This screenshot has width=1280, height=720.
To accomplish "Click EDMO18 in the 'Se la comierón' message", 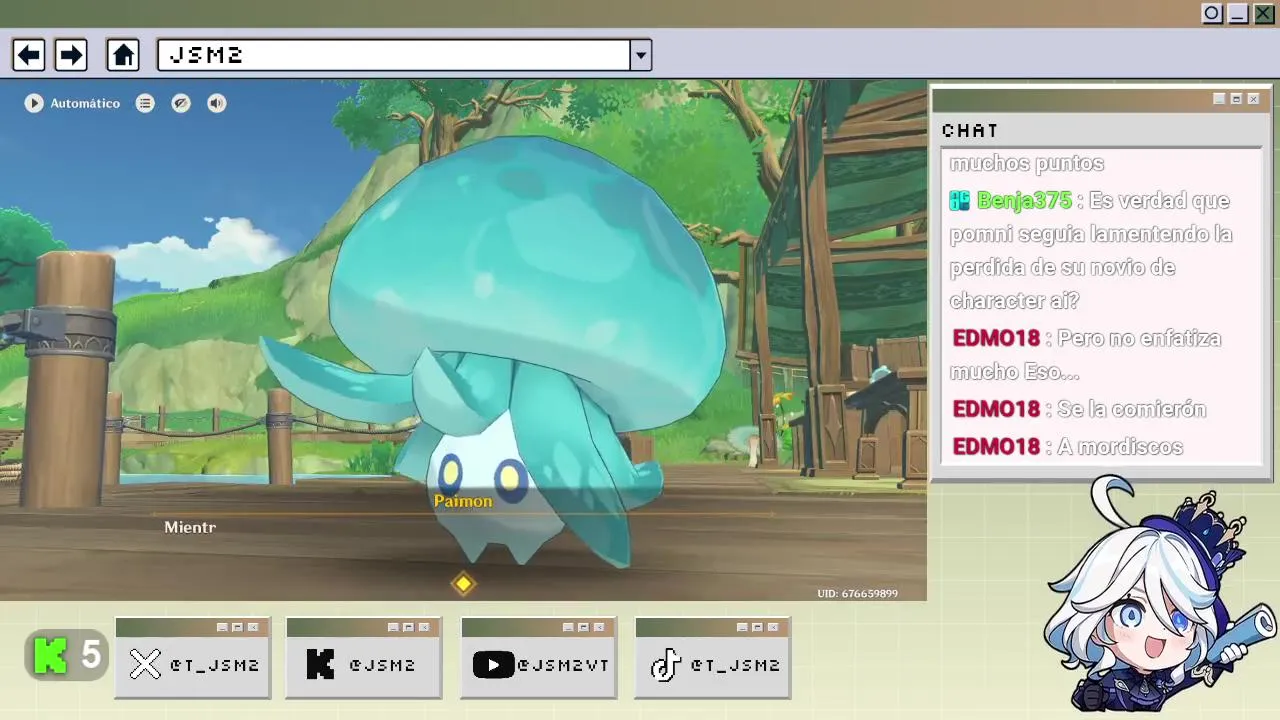I will click(996, 410).
